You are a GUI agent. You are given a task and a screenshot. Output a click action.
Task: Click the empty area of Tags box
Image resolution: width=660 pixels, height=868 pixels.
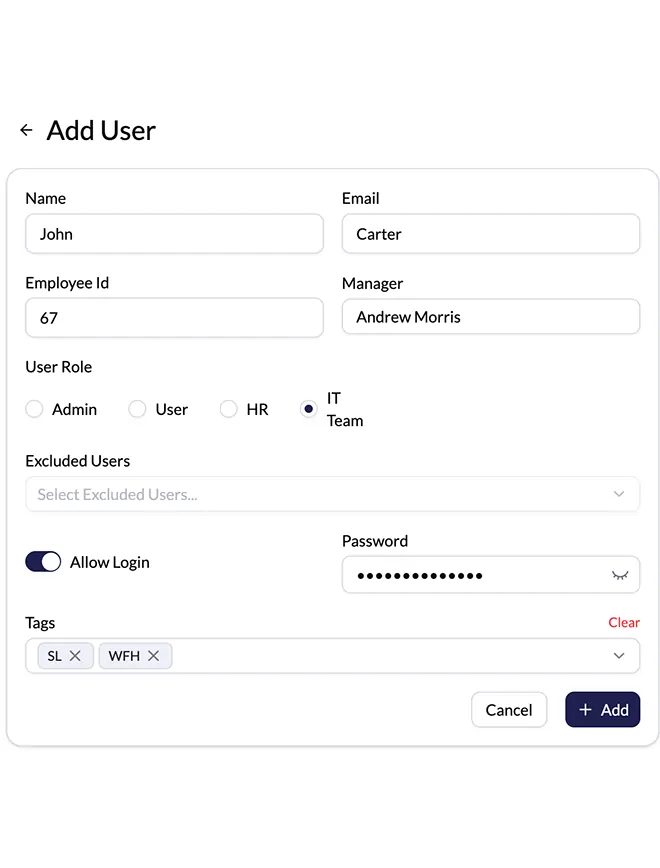[x=390, y=656]
